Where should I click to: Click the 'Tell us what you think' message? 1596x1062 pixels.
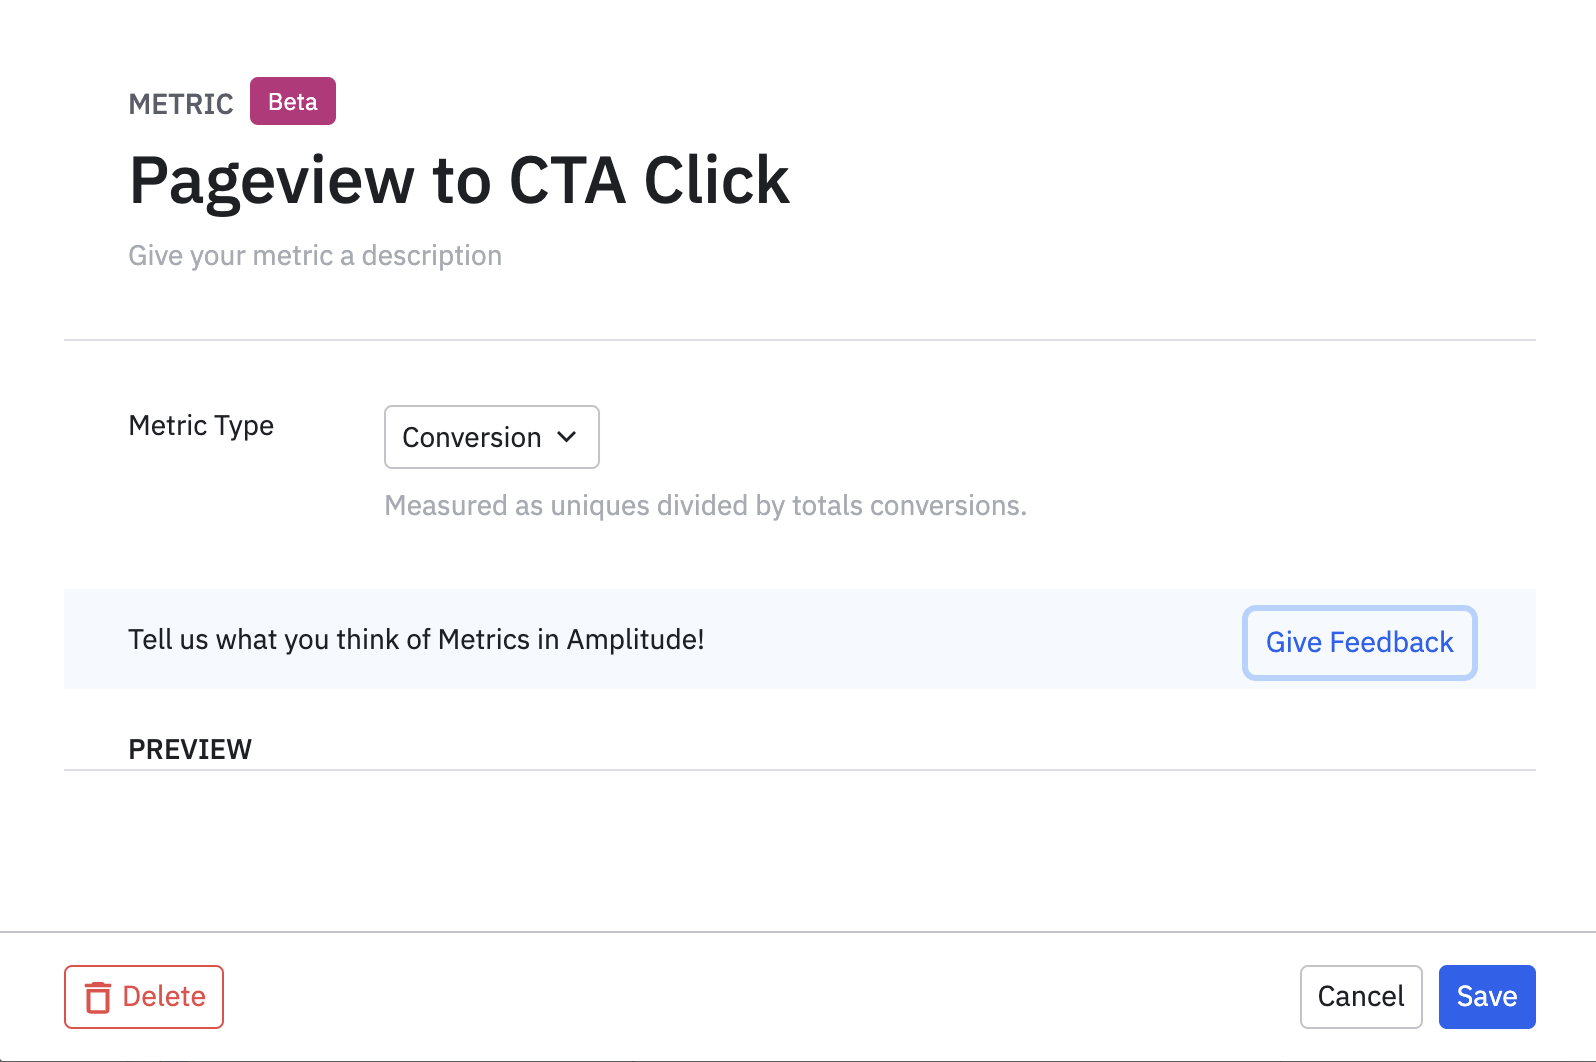point(416,640)
